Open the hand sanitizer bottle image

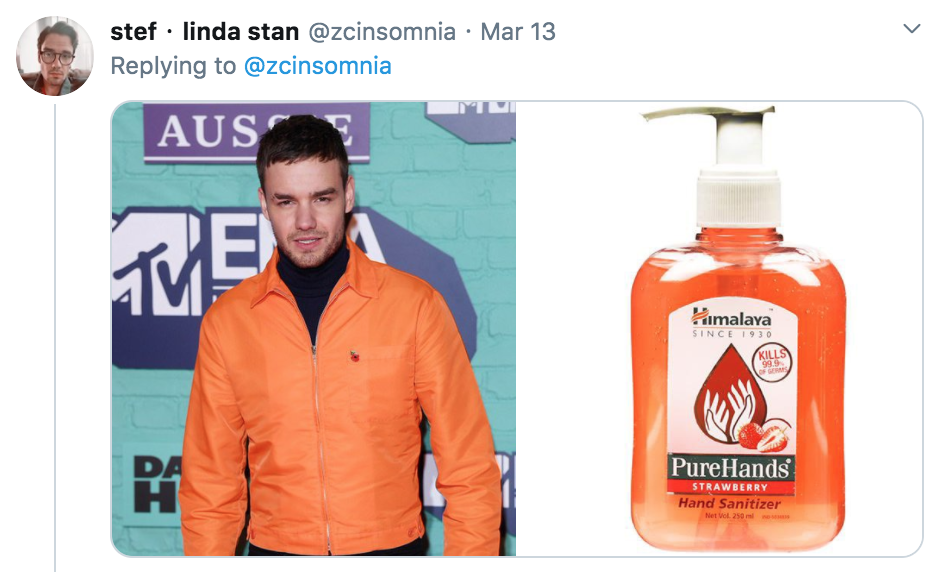(719, 329)
